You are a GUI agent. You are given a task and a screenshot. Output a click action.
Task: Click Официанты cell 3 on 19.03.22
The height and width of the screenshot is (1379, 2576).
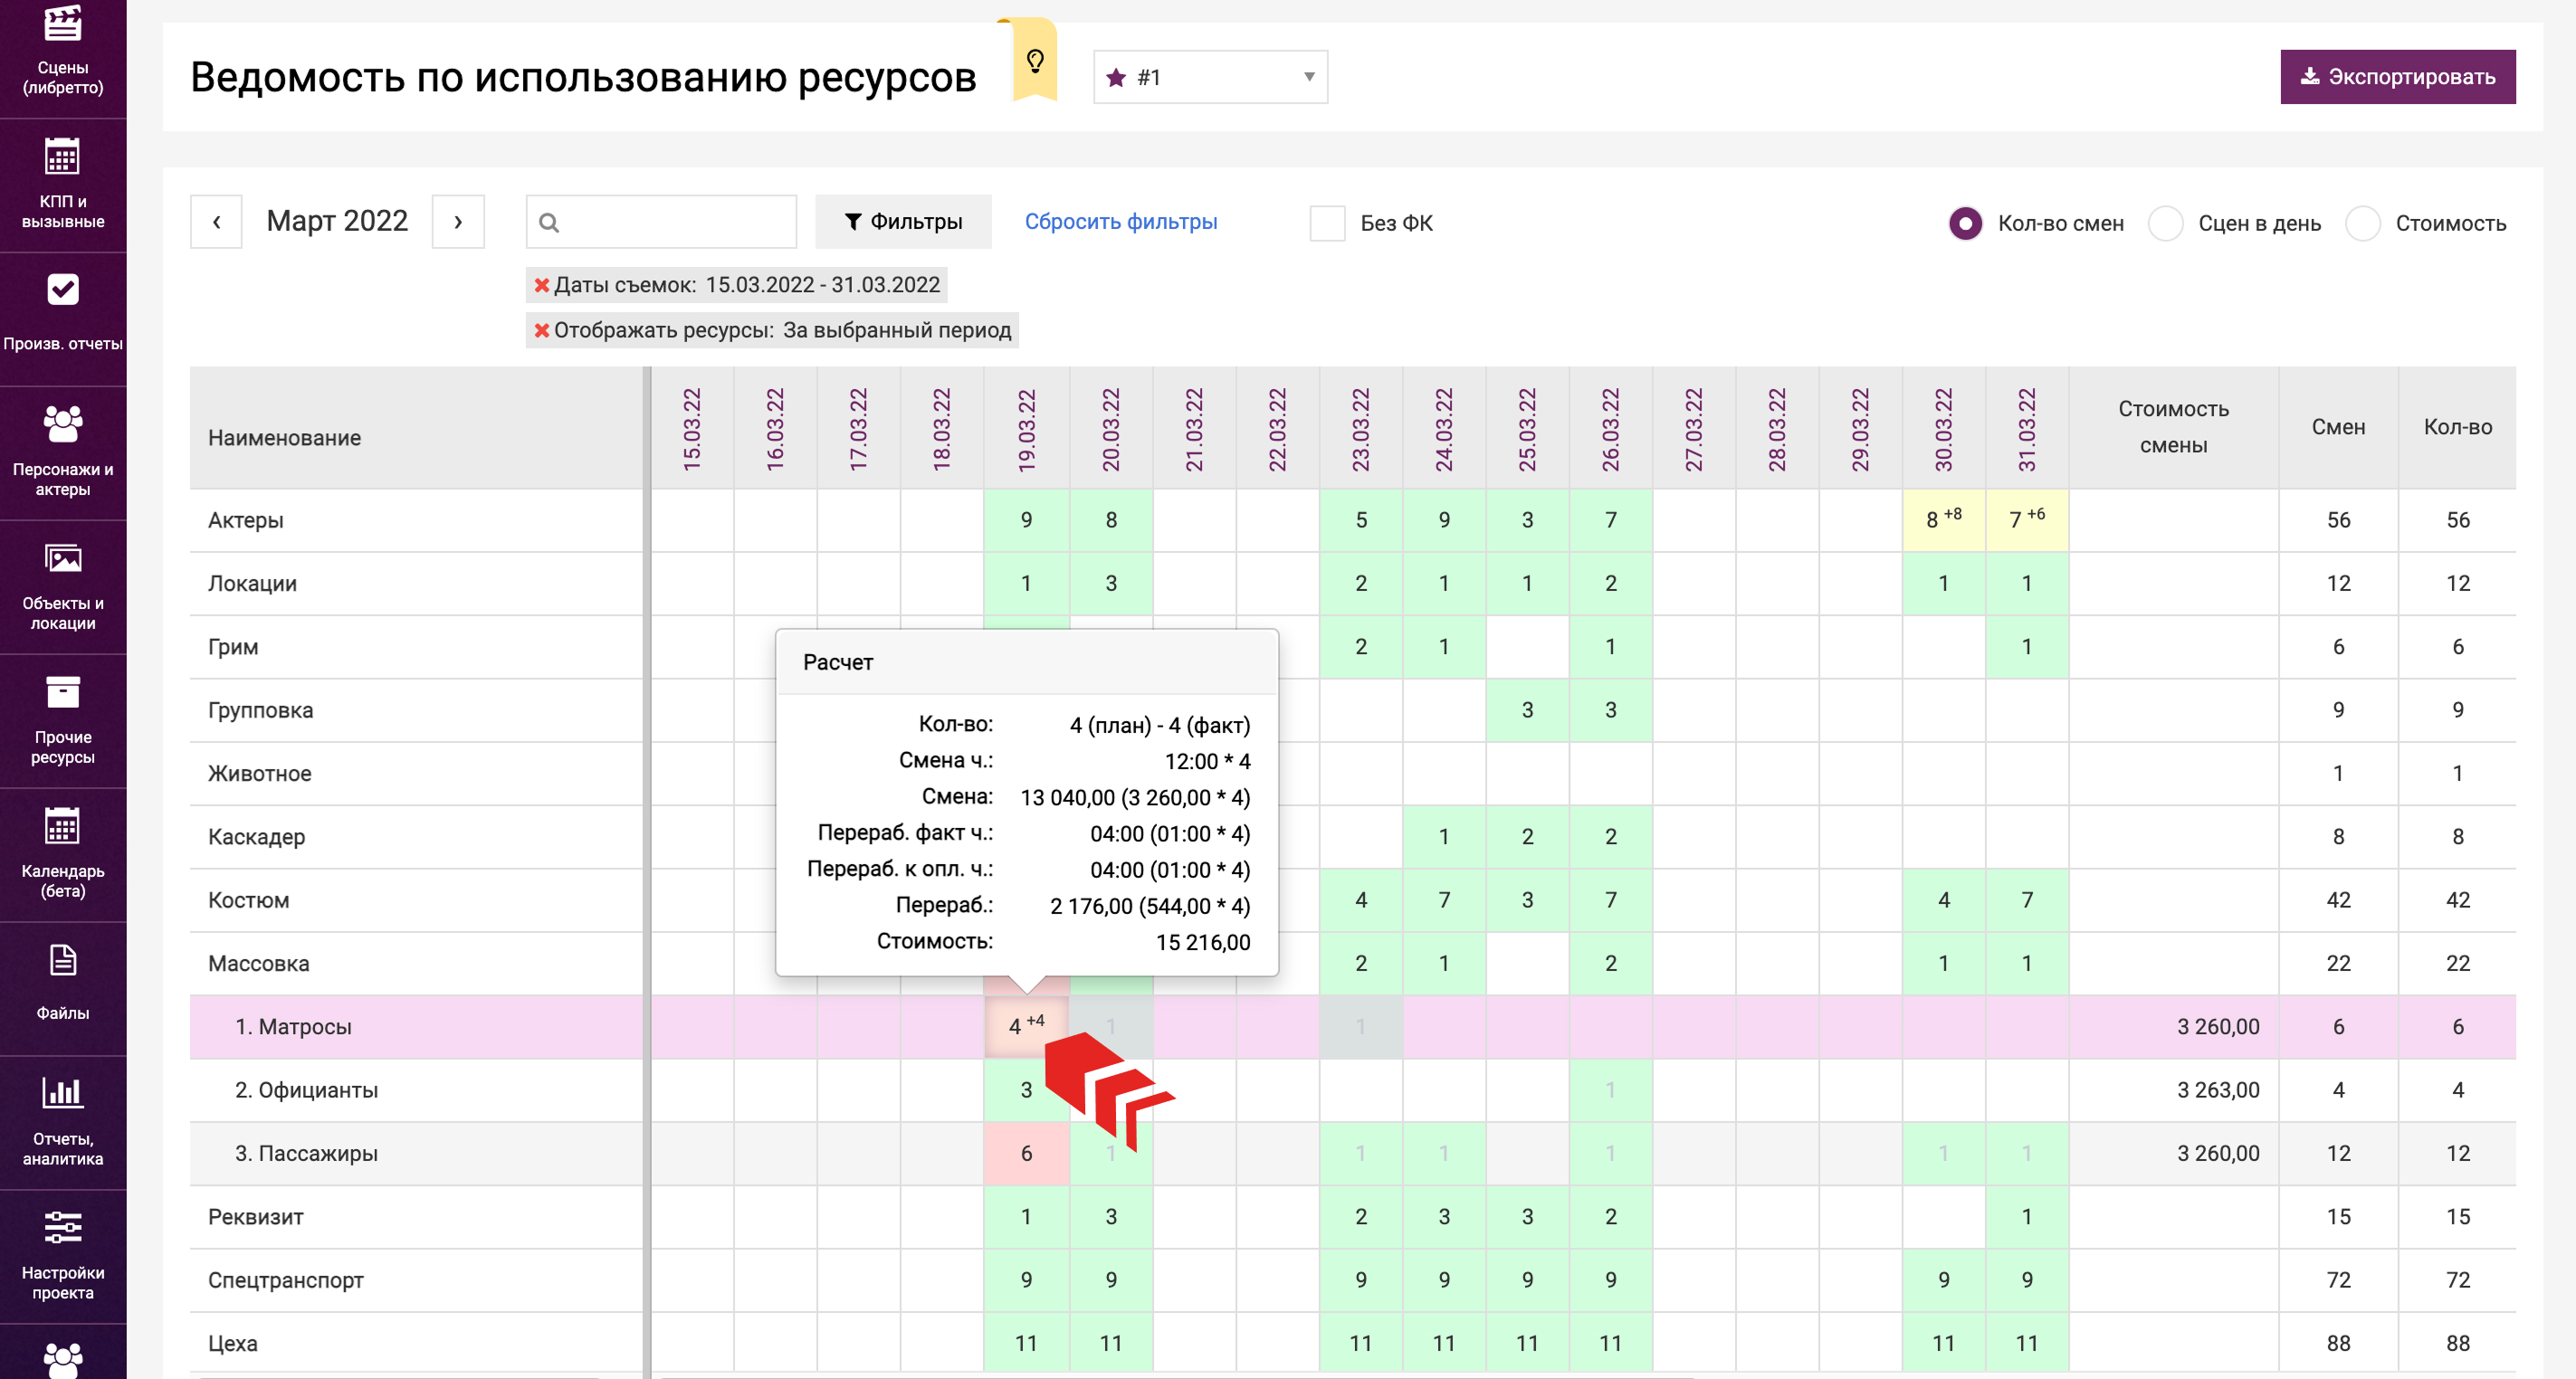(1026, 1090)
